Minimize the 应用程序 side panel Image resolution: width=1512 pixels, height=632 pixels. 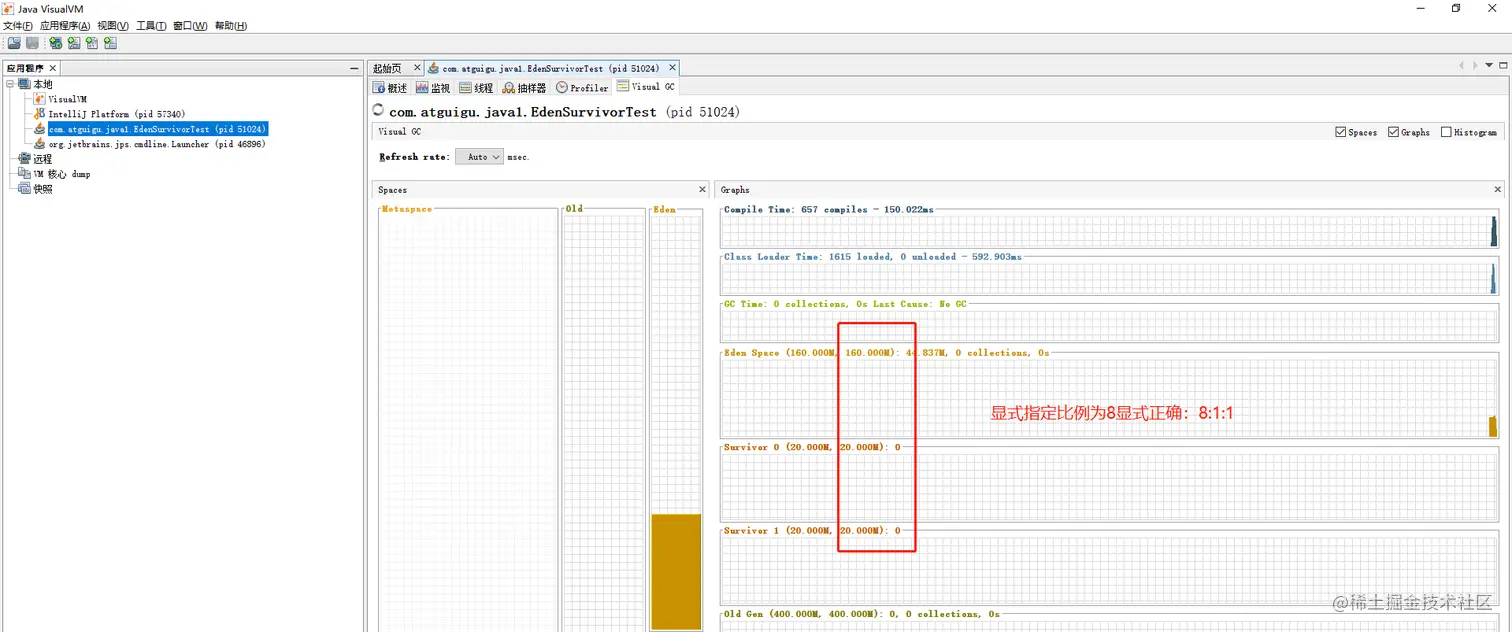coord(354,68)
